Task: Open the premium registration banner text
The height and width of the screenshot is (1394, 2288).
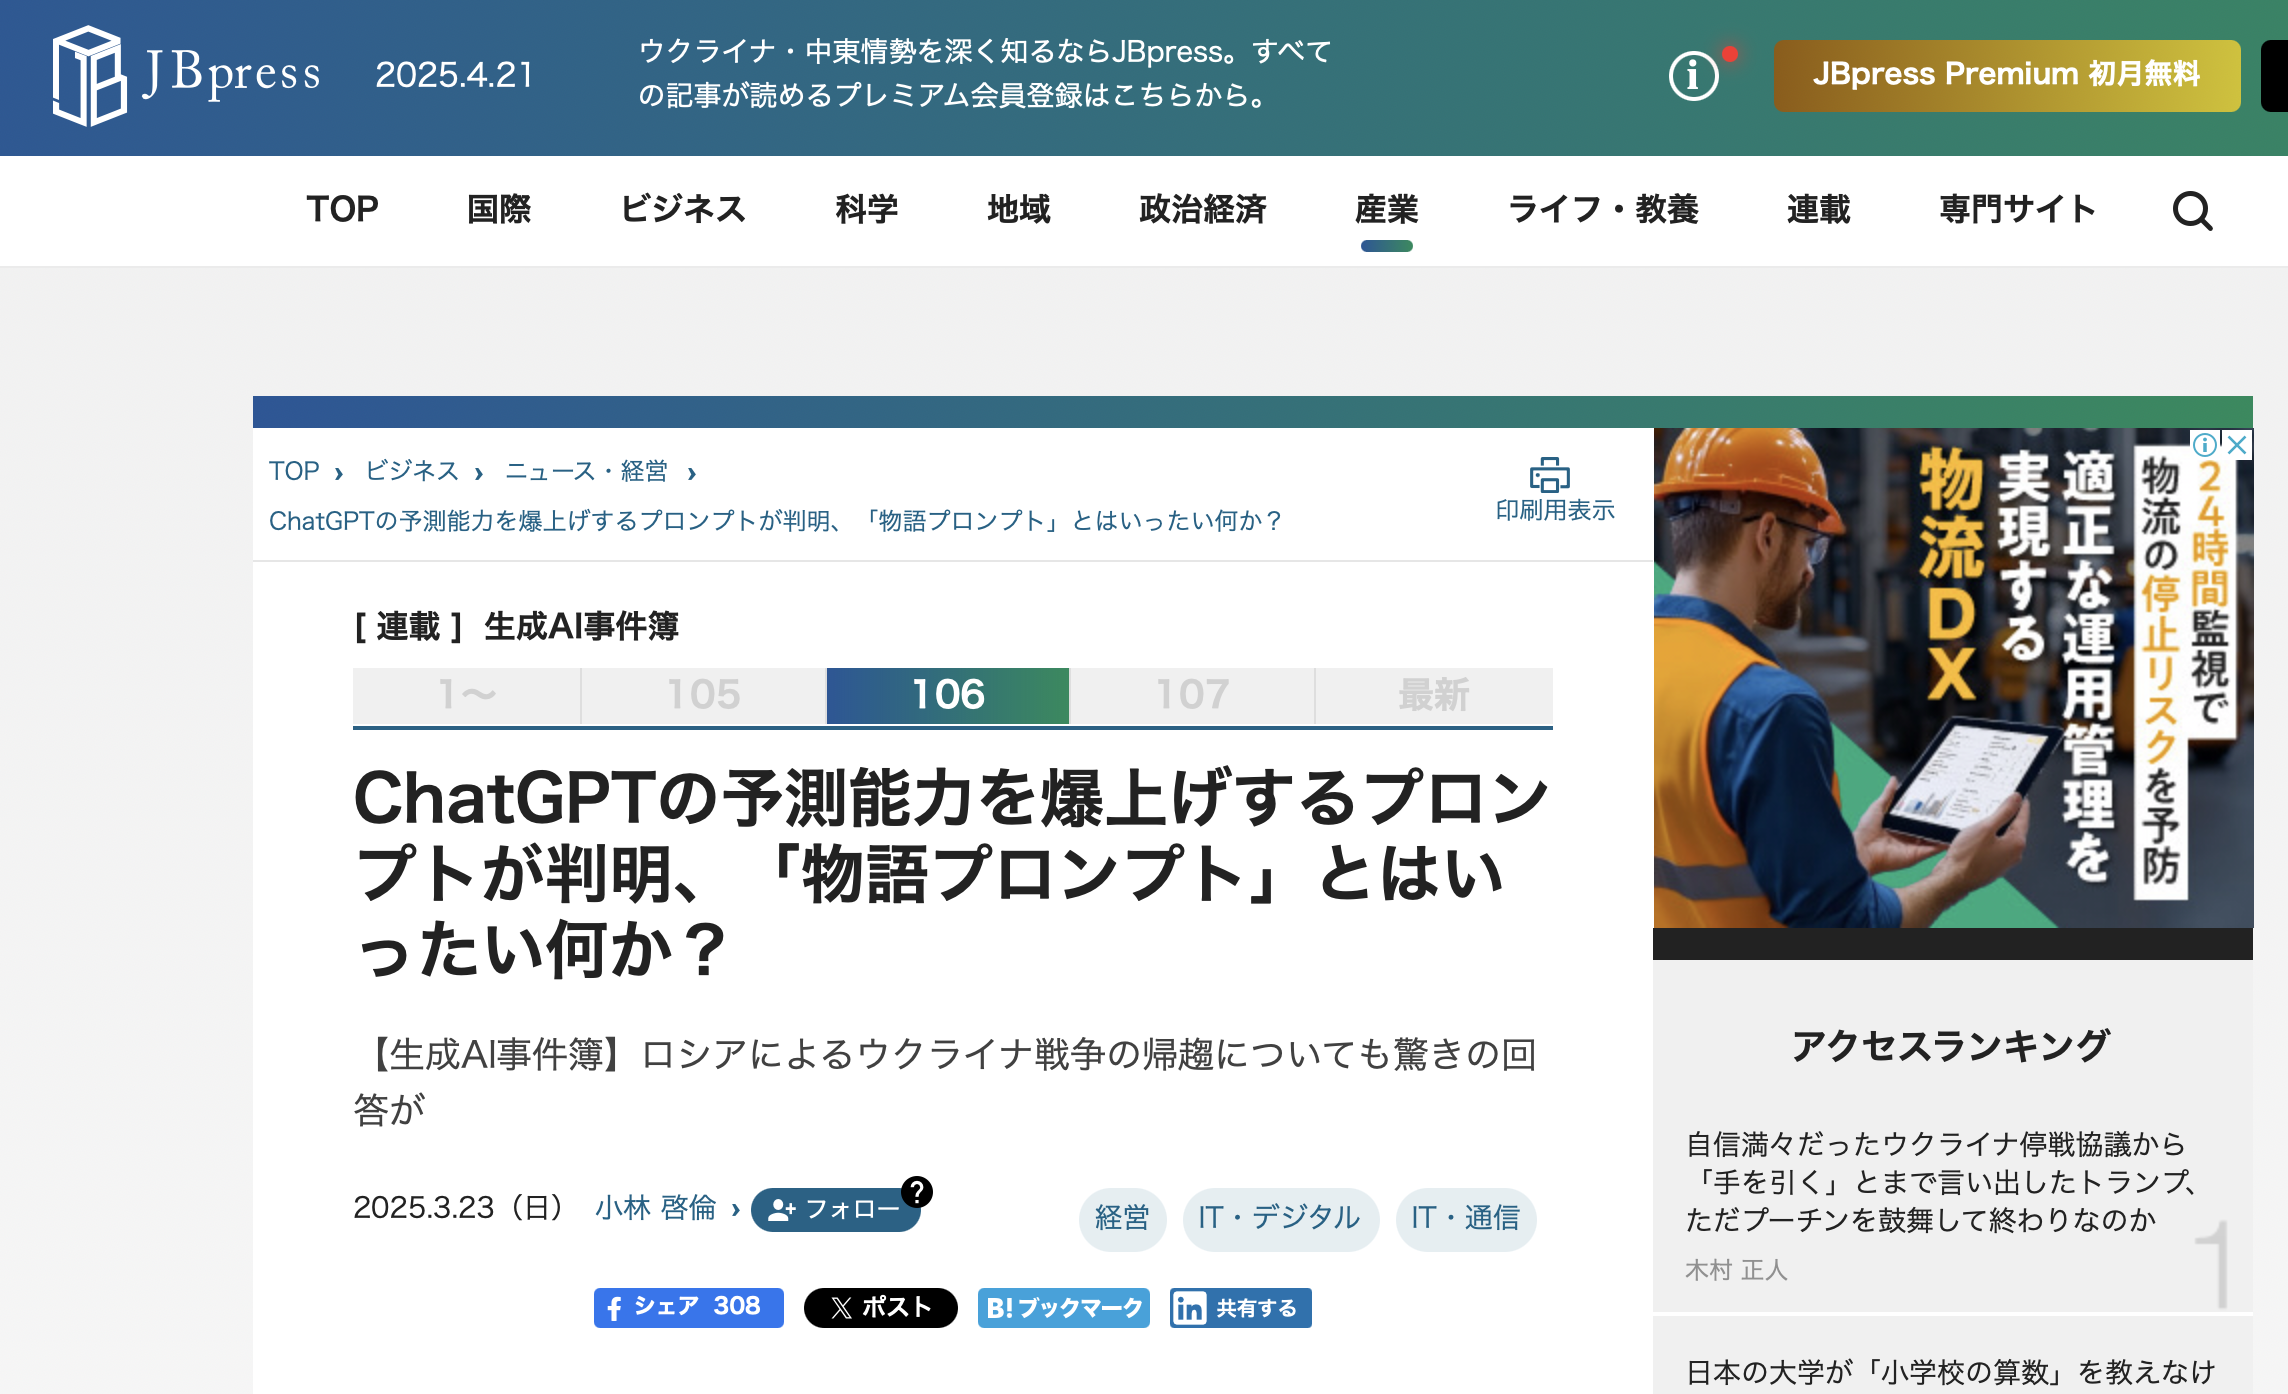Action: [984, 73]
